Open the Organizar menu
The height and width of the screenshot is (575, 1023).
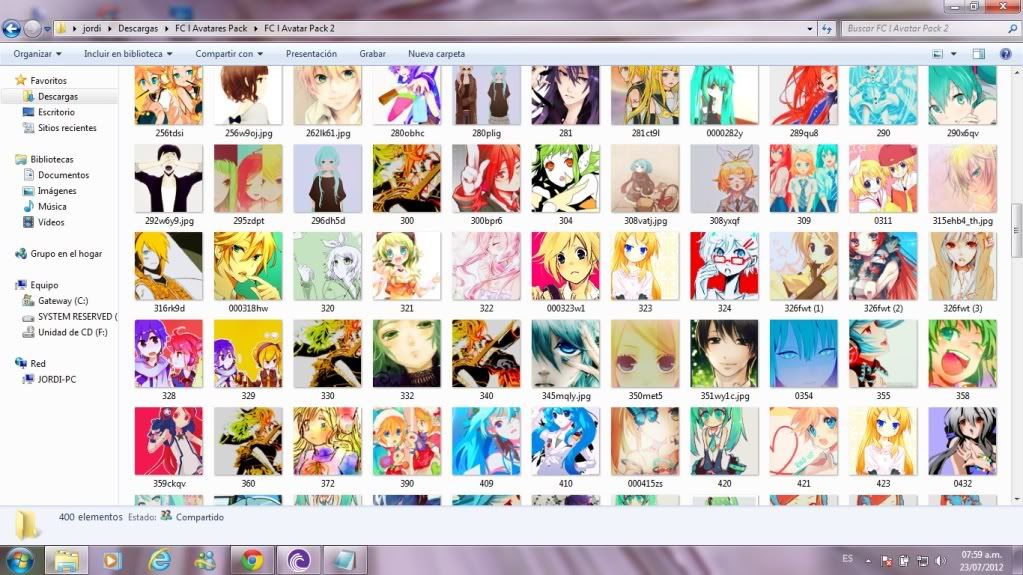point(37,54)
